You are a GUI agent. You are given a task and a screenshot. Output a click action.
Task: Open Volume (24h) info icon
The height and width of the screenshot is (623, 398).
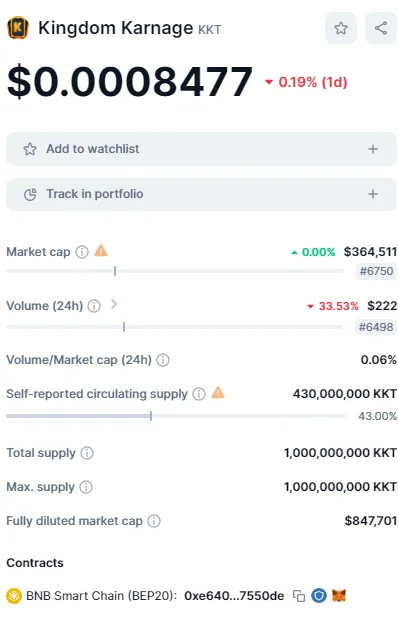click(94, 306)
